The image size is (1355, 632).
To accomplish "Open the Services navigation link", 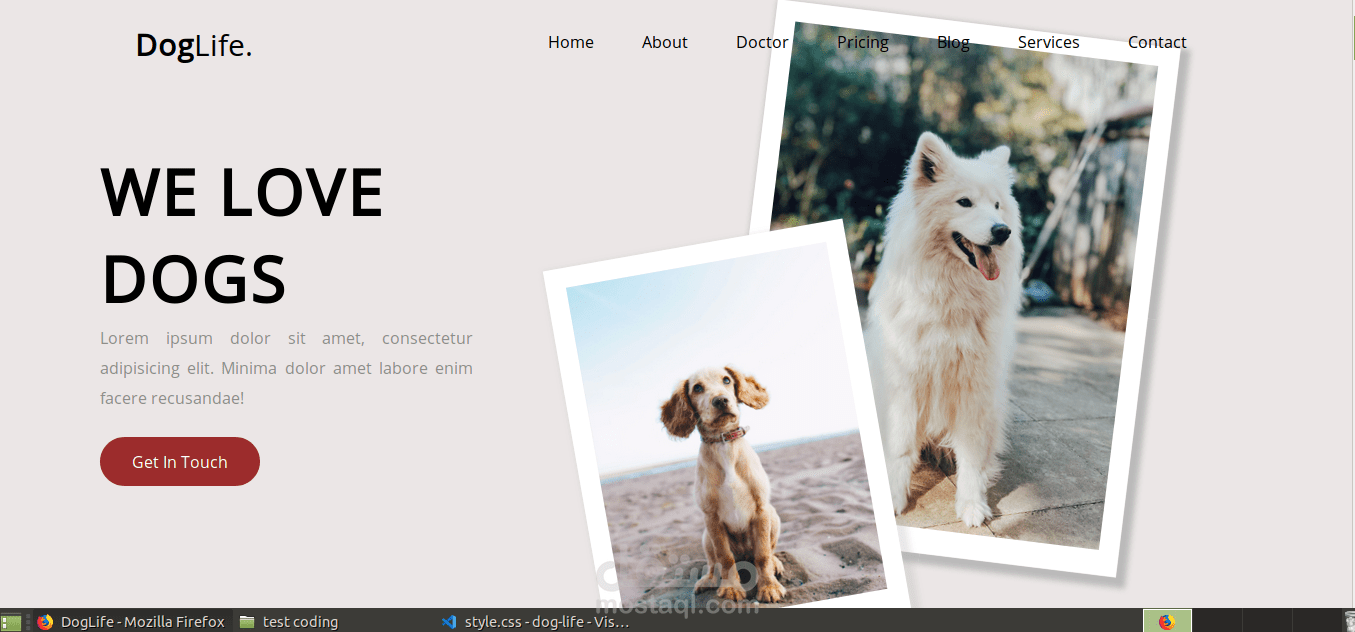I will pos(1048,42).
